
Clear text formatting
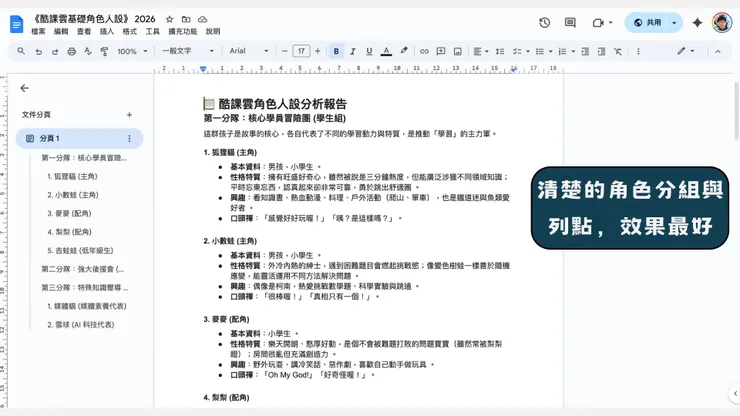[618, 51]
